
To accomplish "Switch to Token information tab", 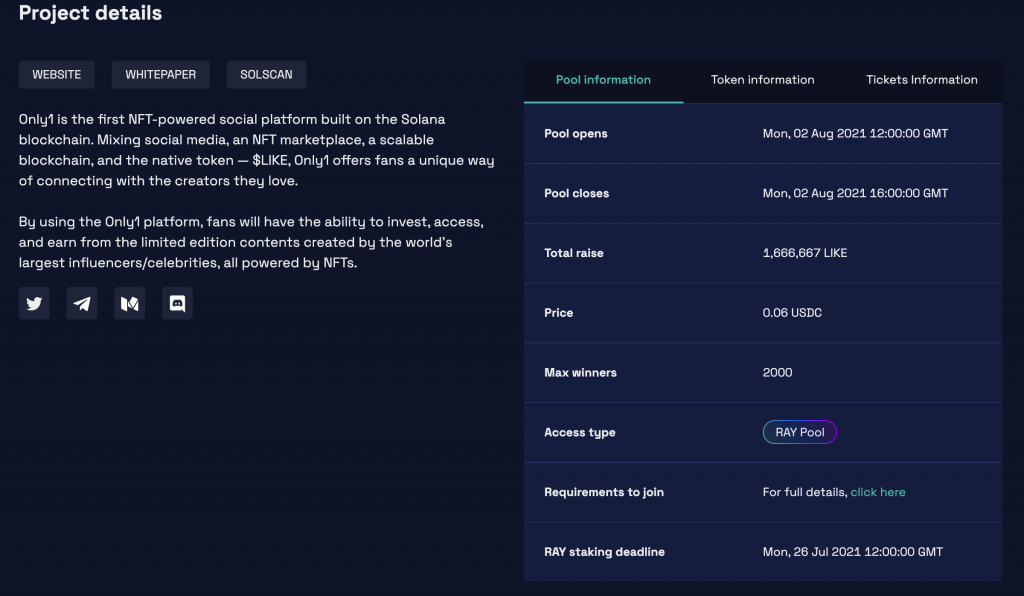I will [762, 80].
